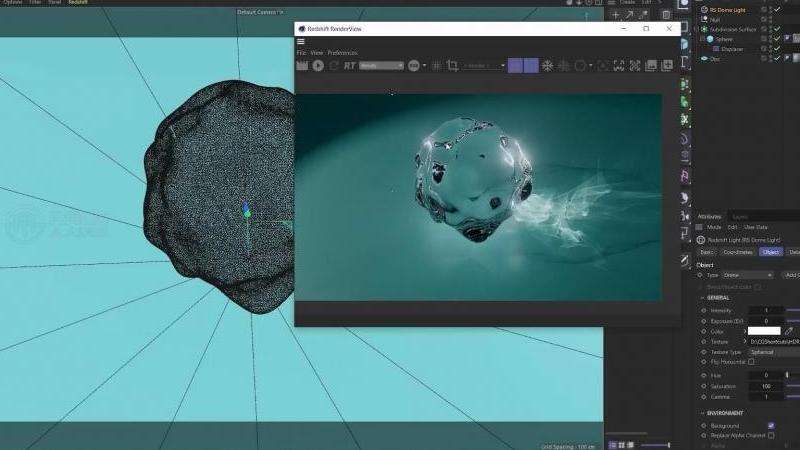Click the add snapshot icon in RenderView
The image size is (800, 450).
[667, 65]
